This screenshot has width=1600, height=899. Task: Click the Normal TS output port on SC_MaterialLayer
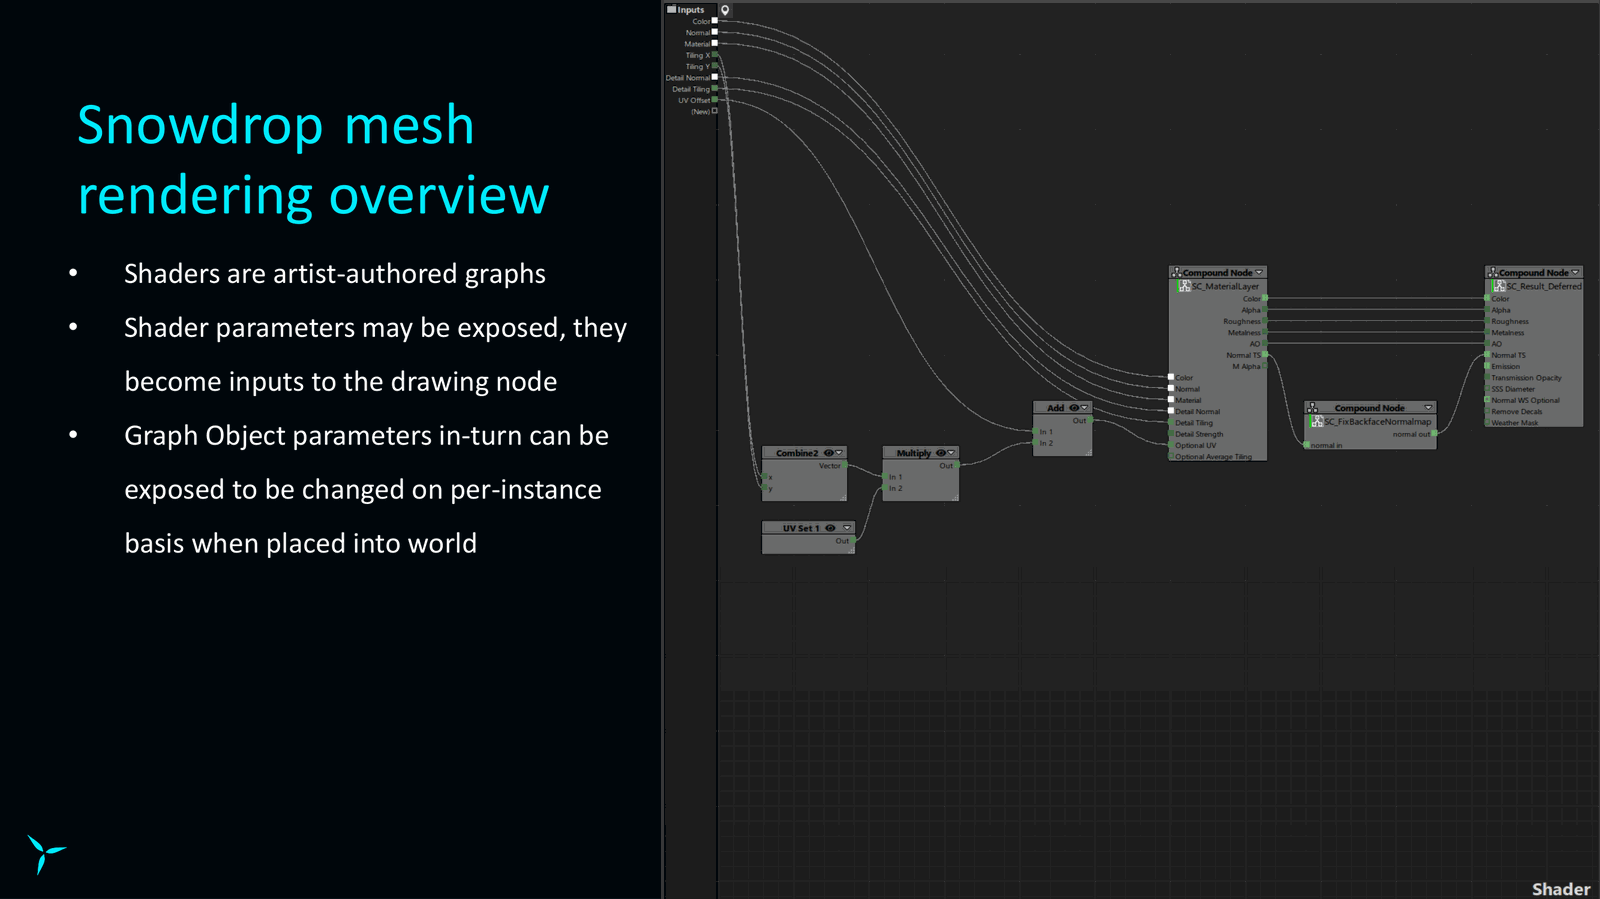pyautogui.click(x=1266, y=355)
